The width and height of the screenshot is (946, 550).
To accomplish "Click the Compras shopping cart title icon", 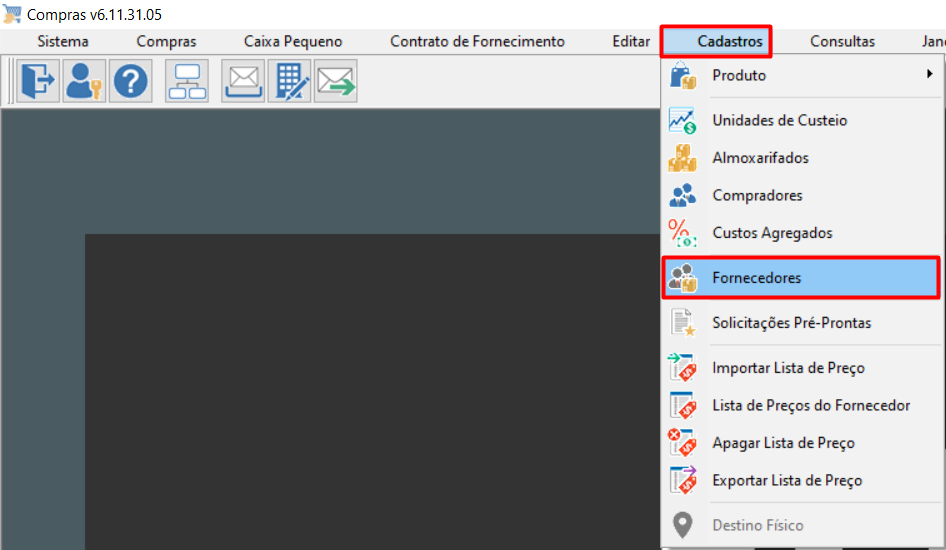I will [x=12, y=14].
